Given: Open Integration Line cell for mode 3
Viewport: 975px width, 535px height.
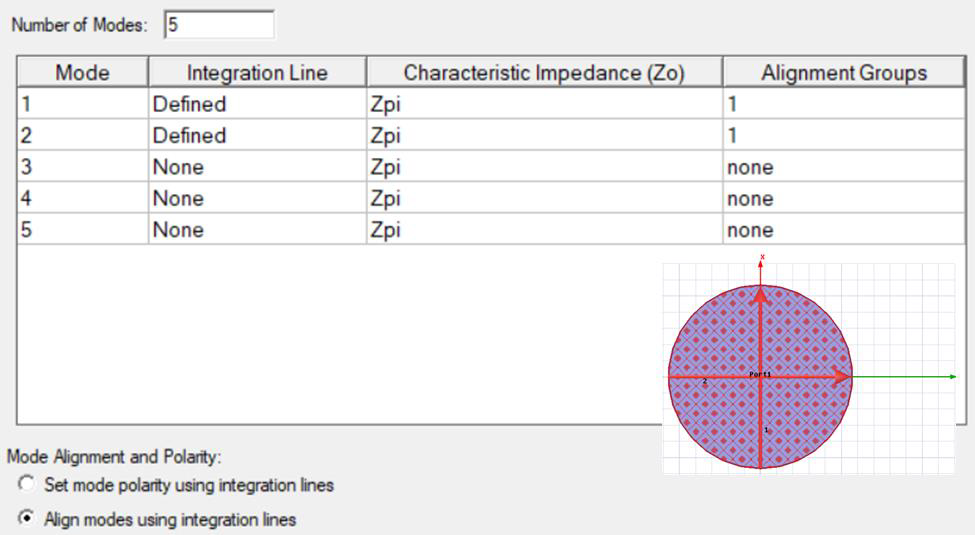Looking at the screenshot, I should click(x=257, y=167).
